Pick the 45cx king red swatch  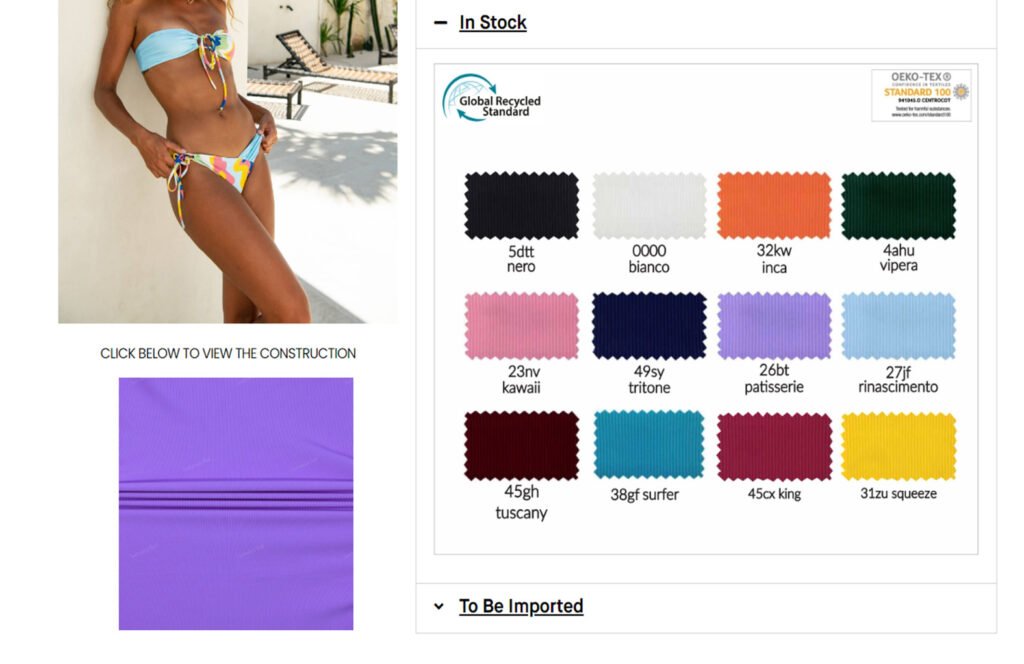click(x=774, y=447)
